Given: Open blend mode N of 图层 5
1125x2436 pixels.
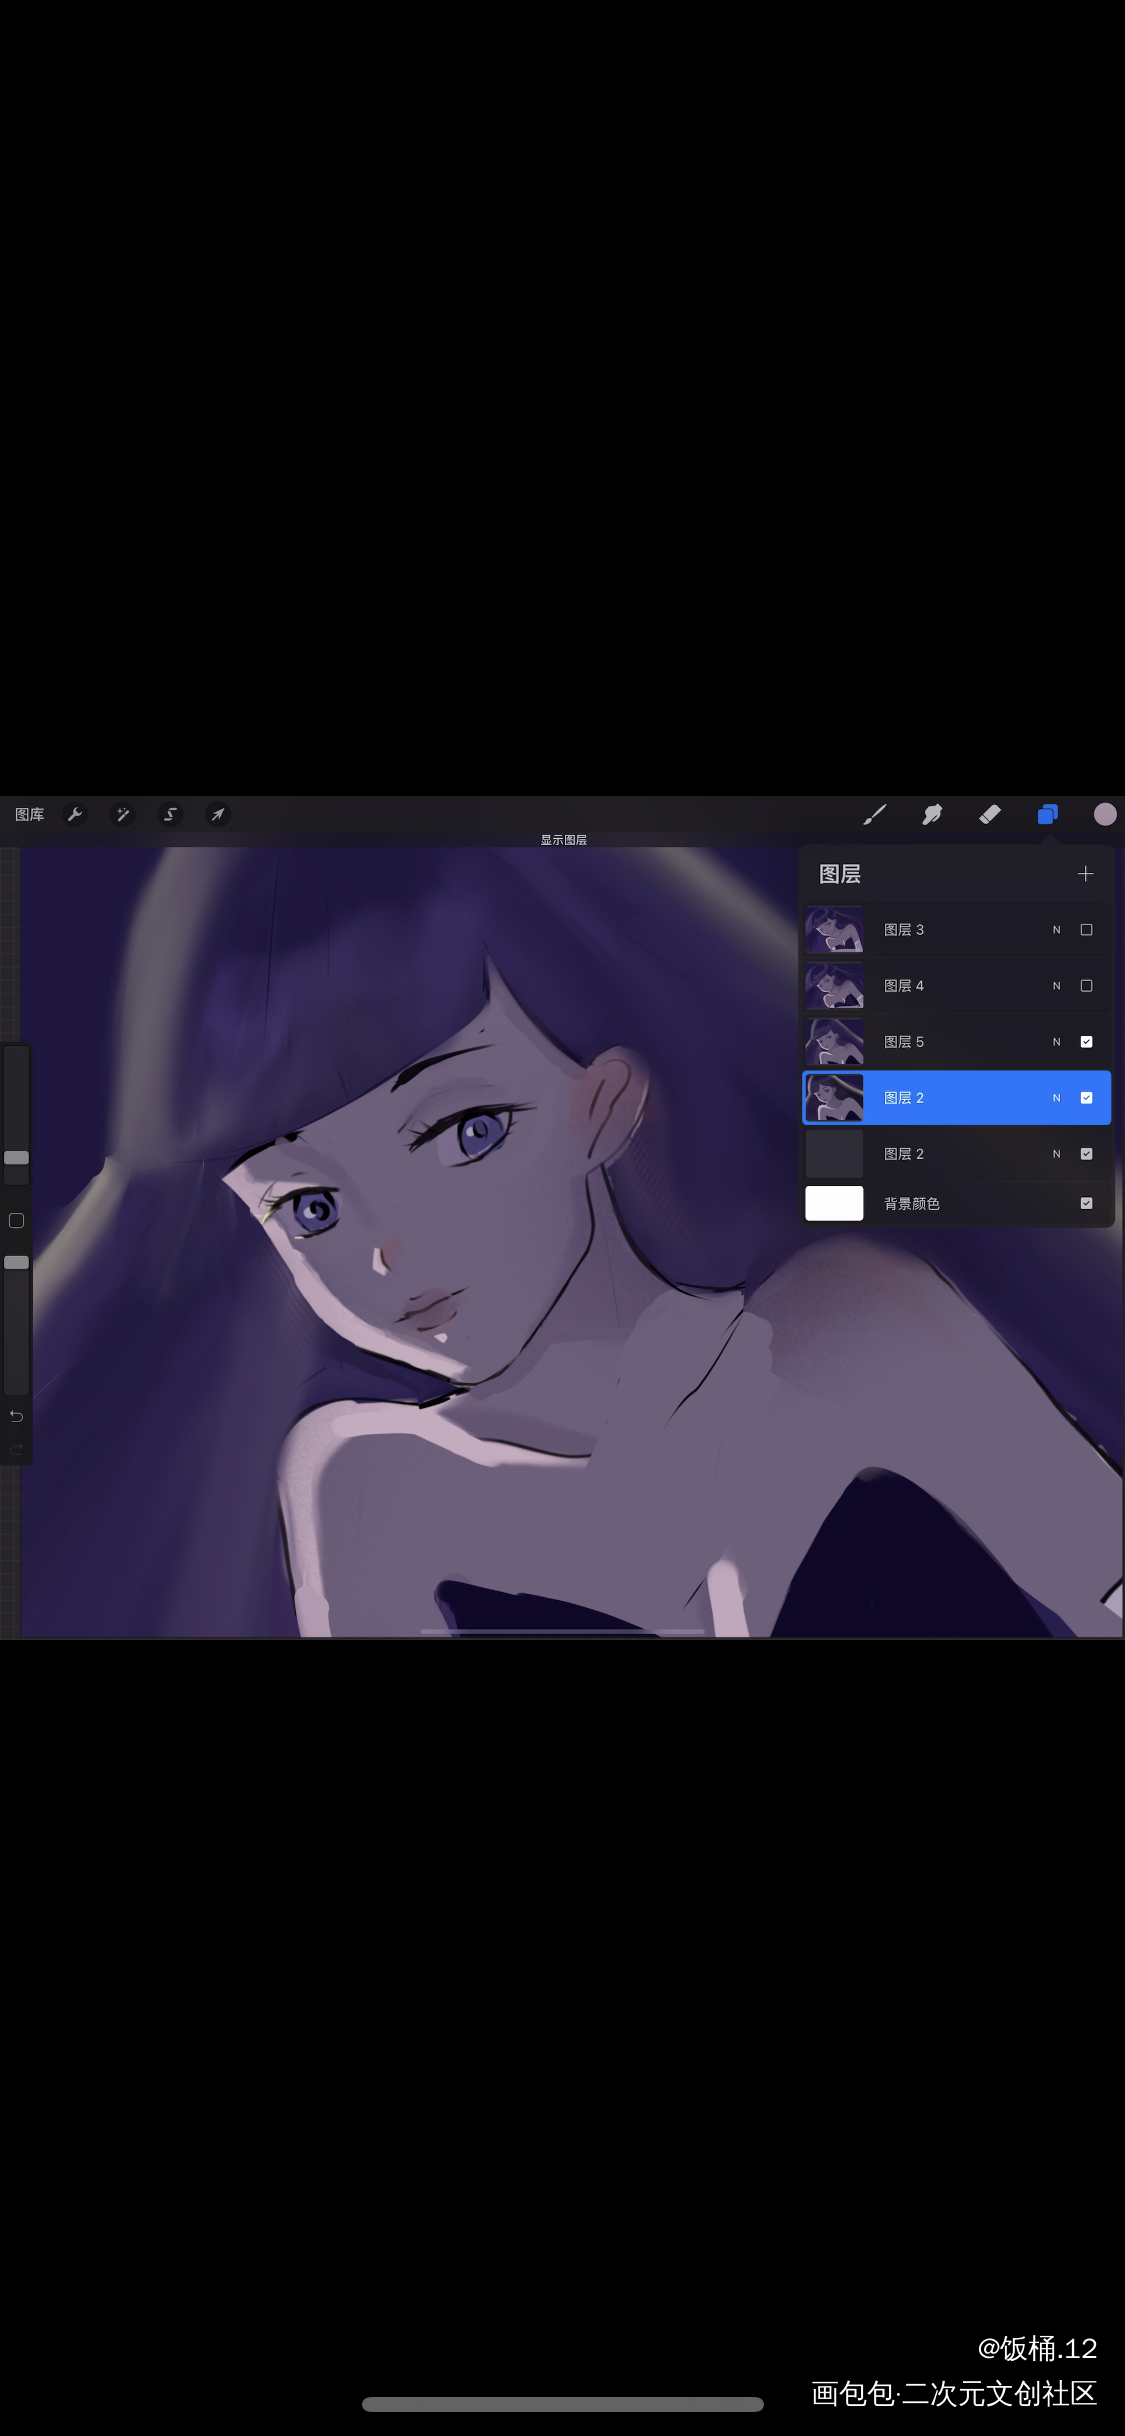Looking at the screenshot, I should [x=1056, y=1042].
